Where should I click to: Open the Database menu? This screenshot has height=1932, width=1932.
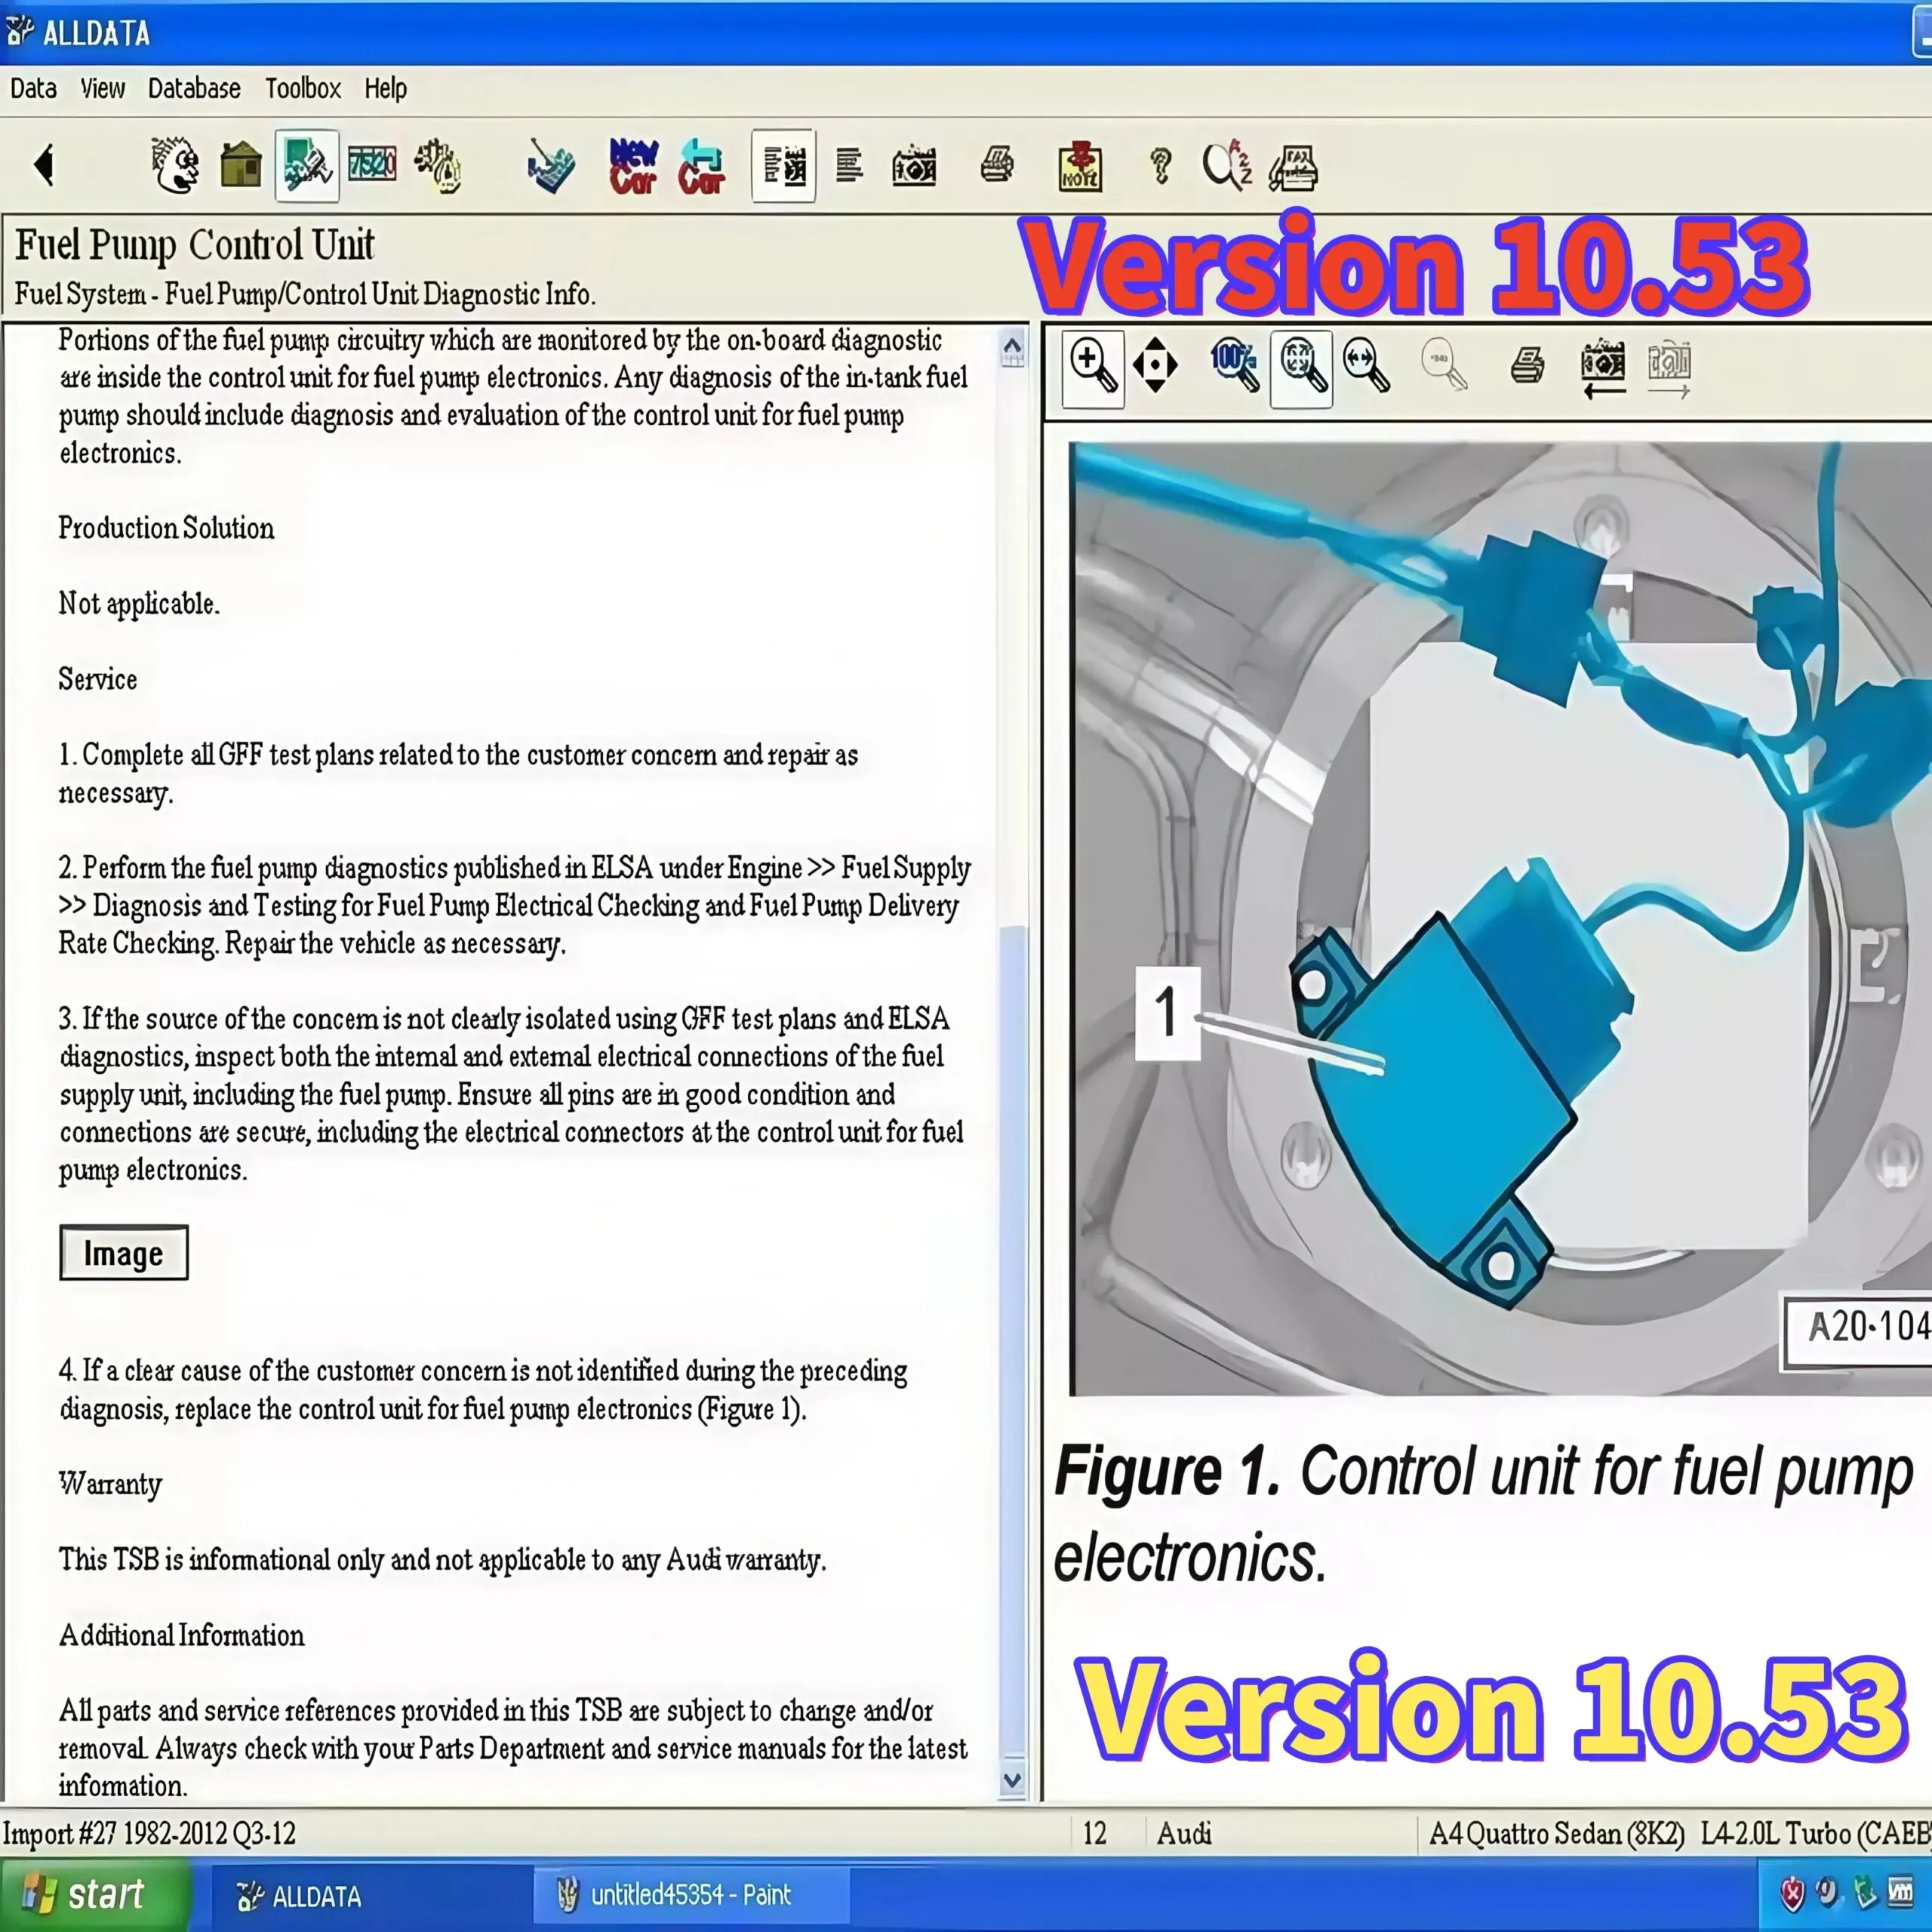tap(194, 89)
